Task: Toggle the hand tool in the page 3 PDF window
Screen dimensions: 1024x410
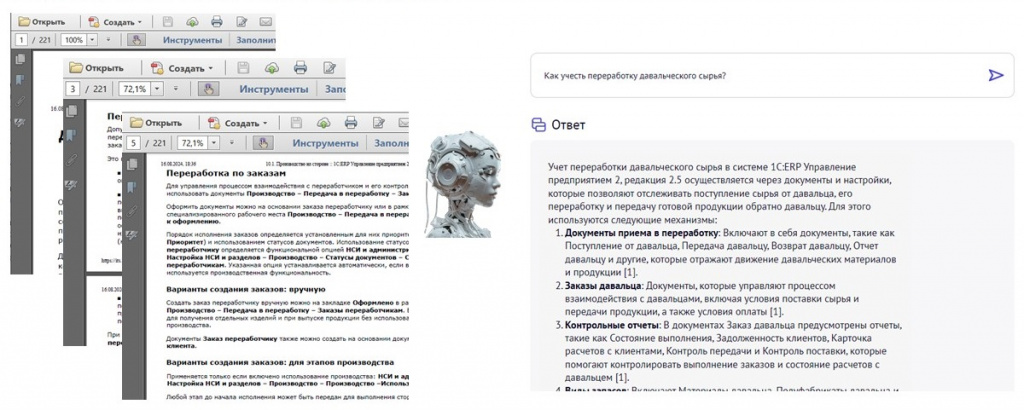Action: point(209,89)
